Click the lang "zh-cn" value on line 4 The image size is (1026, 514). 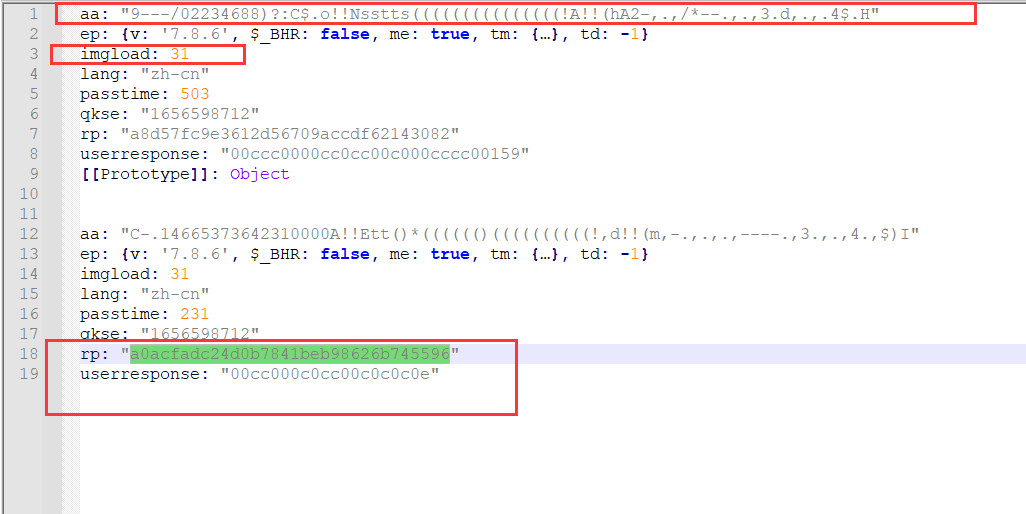[x=175, y=74]
